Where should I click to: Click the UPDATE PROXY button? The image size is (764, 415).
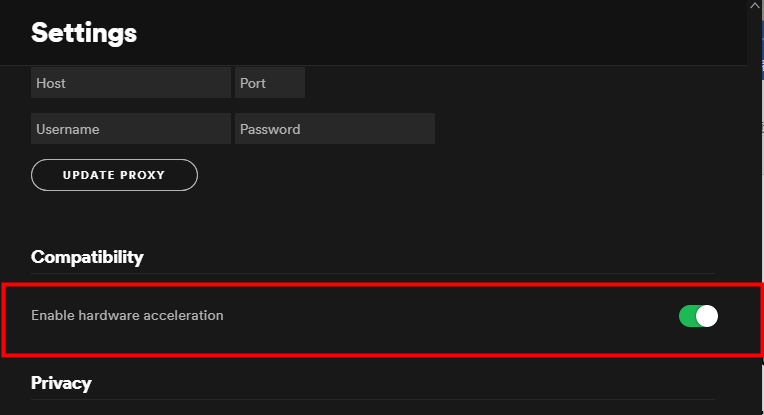114,175
